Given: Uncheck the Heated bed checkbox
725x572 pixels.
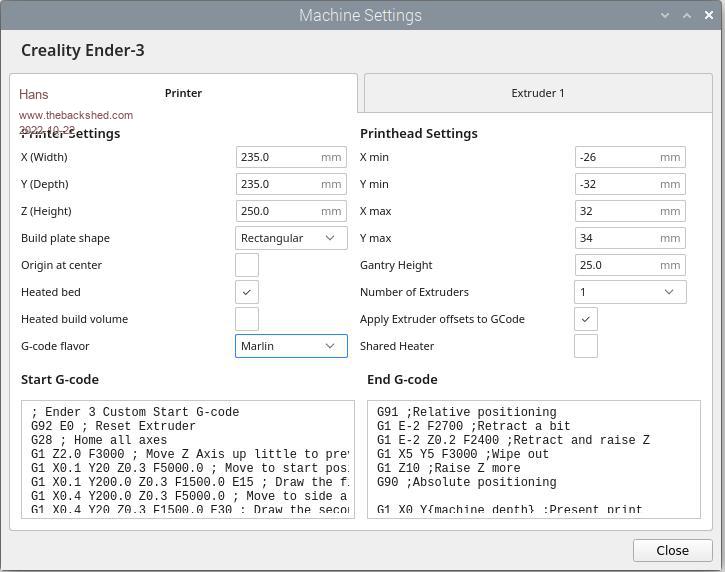Looking at the screenshot, I should click(247, 292).
